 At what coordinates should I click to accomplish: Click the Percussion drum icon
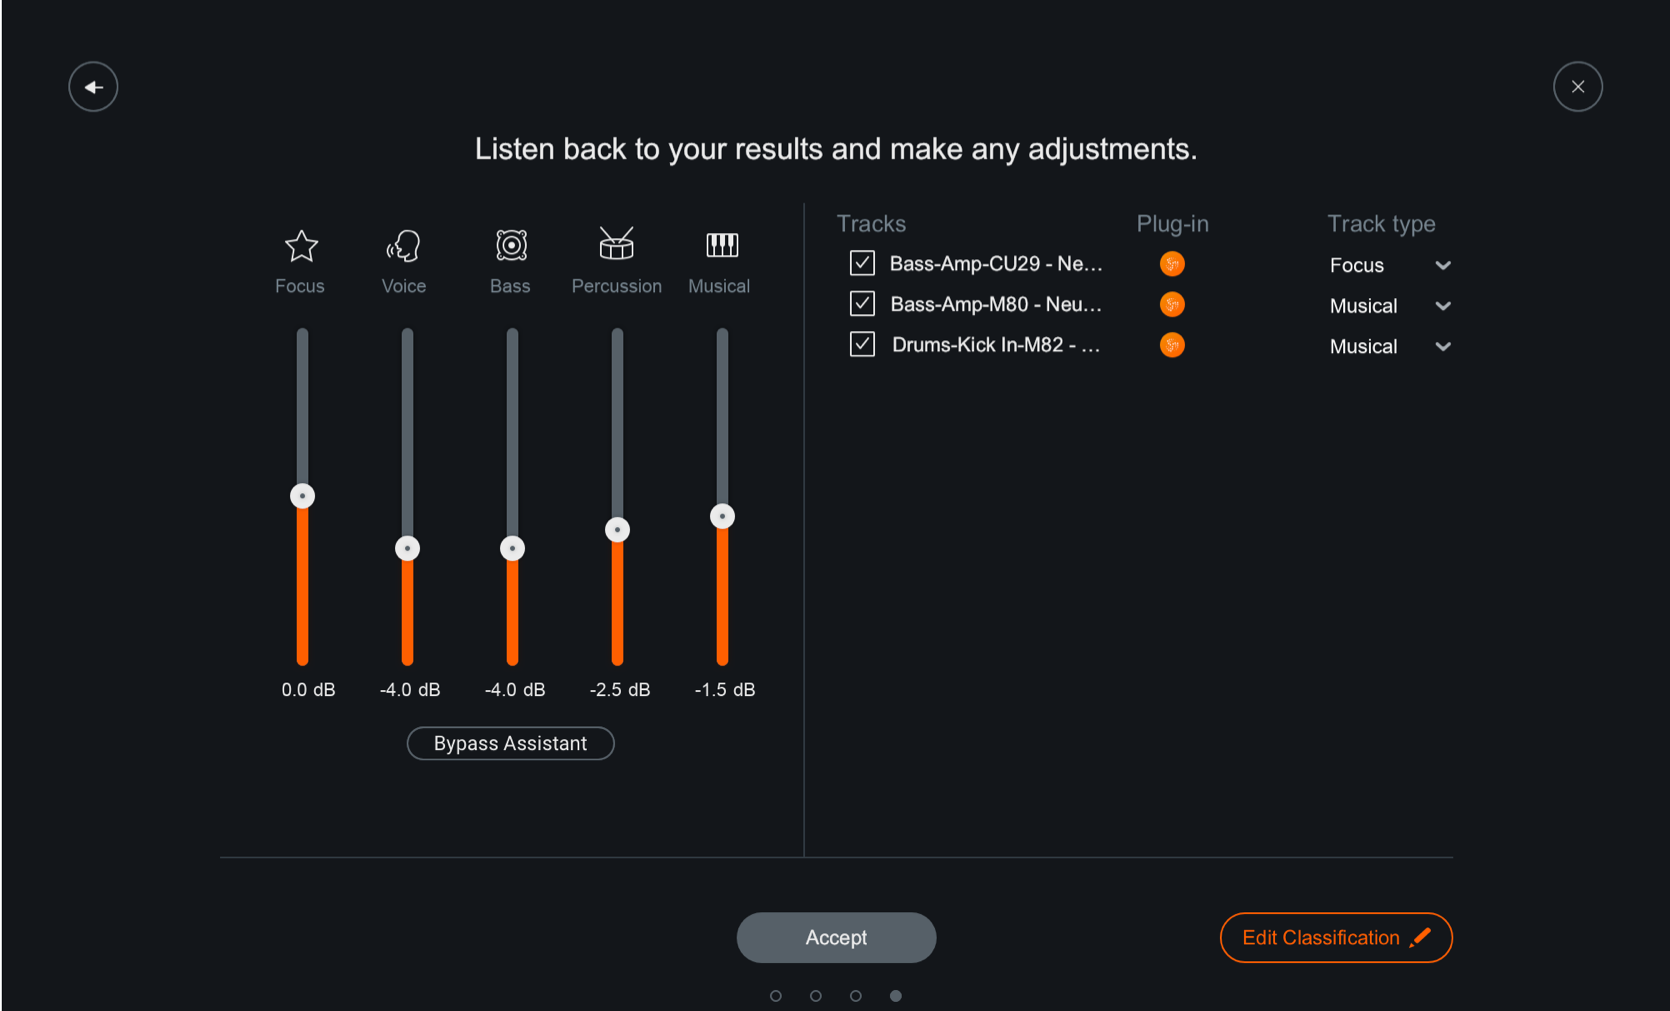[616, 243]
